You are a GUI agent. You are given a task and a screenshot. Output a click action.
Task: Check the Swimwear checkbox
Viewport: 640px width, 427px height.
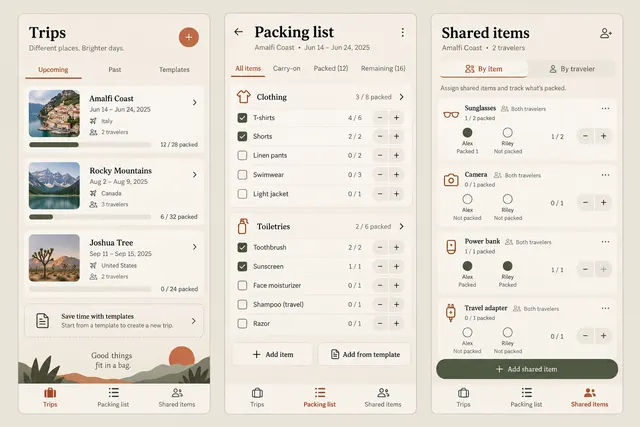click(242, 175)
